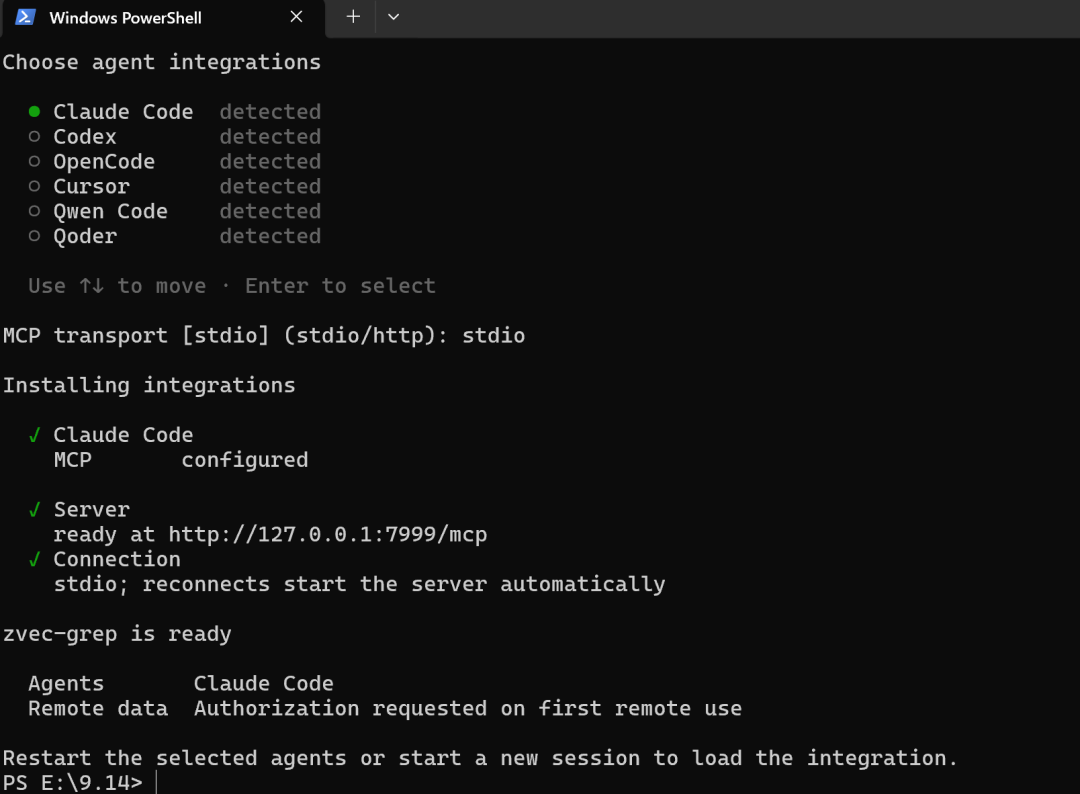Open the http://127.0.0.1:7999/mcp URL

point(328,534)
